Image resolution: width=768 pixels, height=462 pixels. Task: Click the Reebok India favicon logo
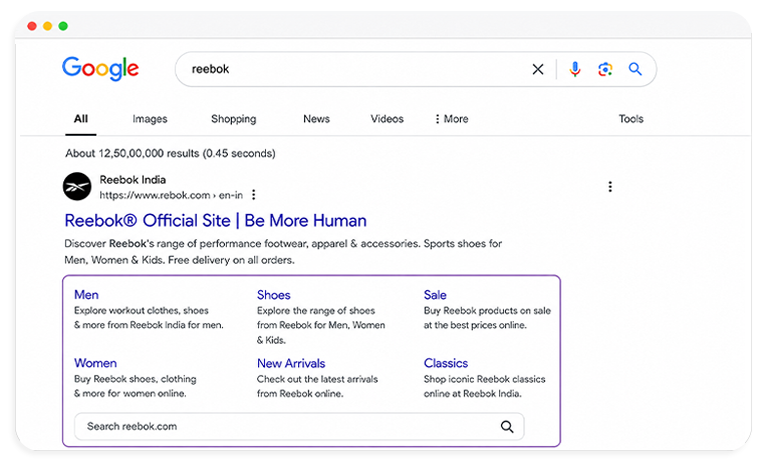(x=77, y=187)
